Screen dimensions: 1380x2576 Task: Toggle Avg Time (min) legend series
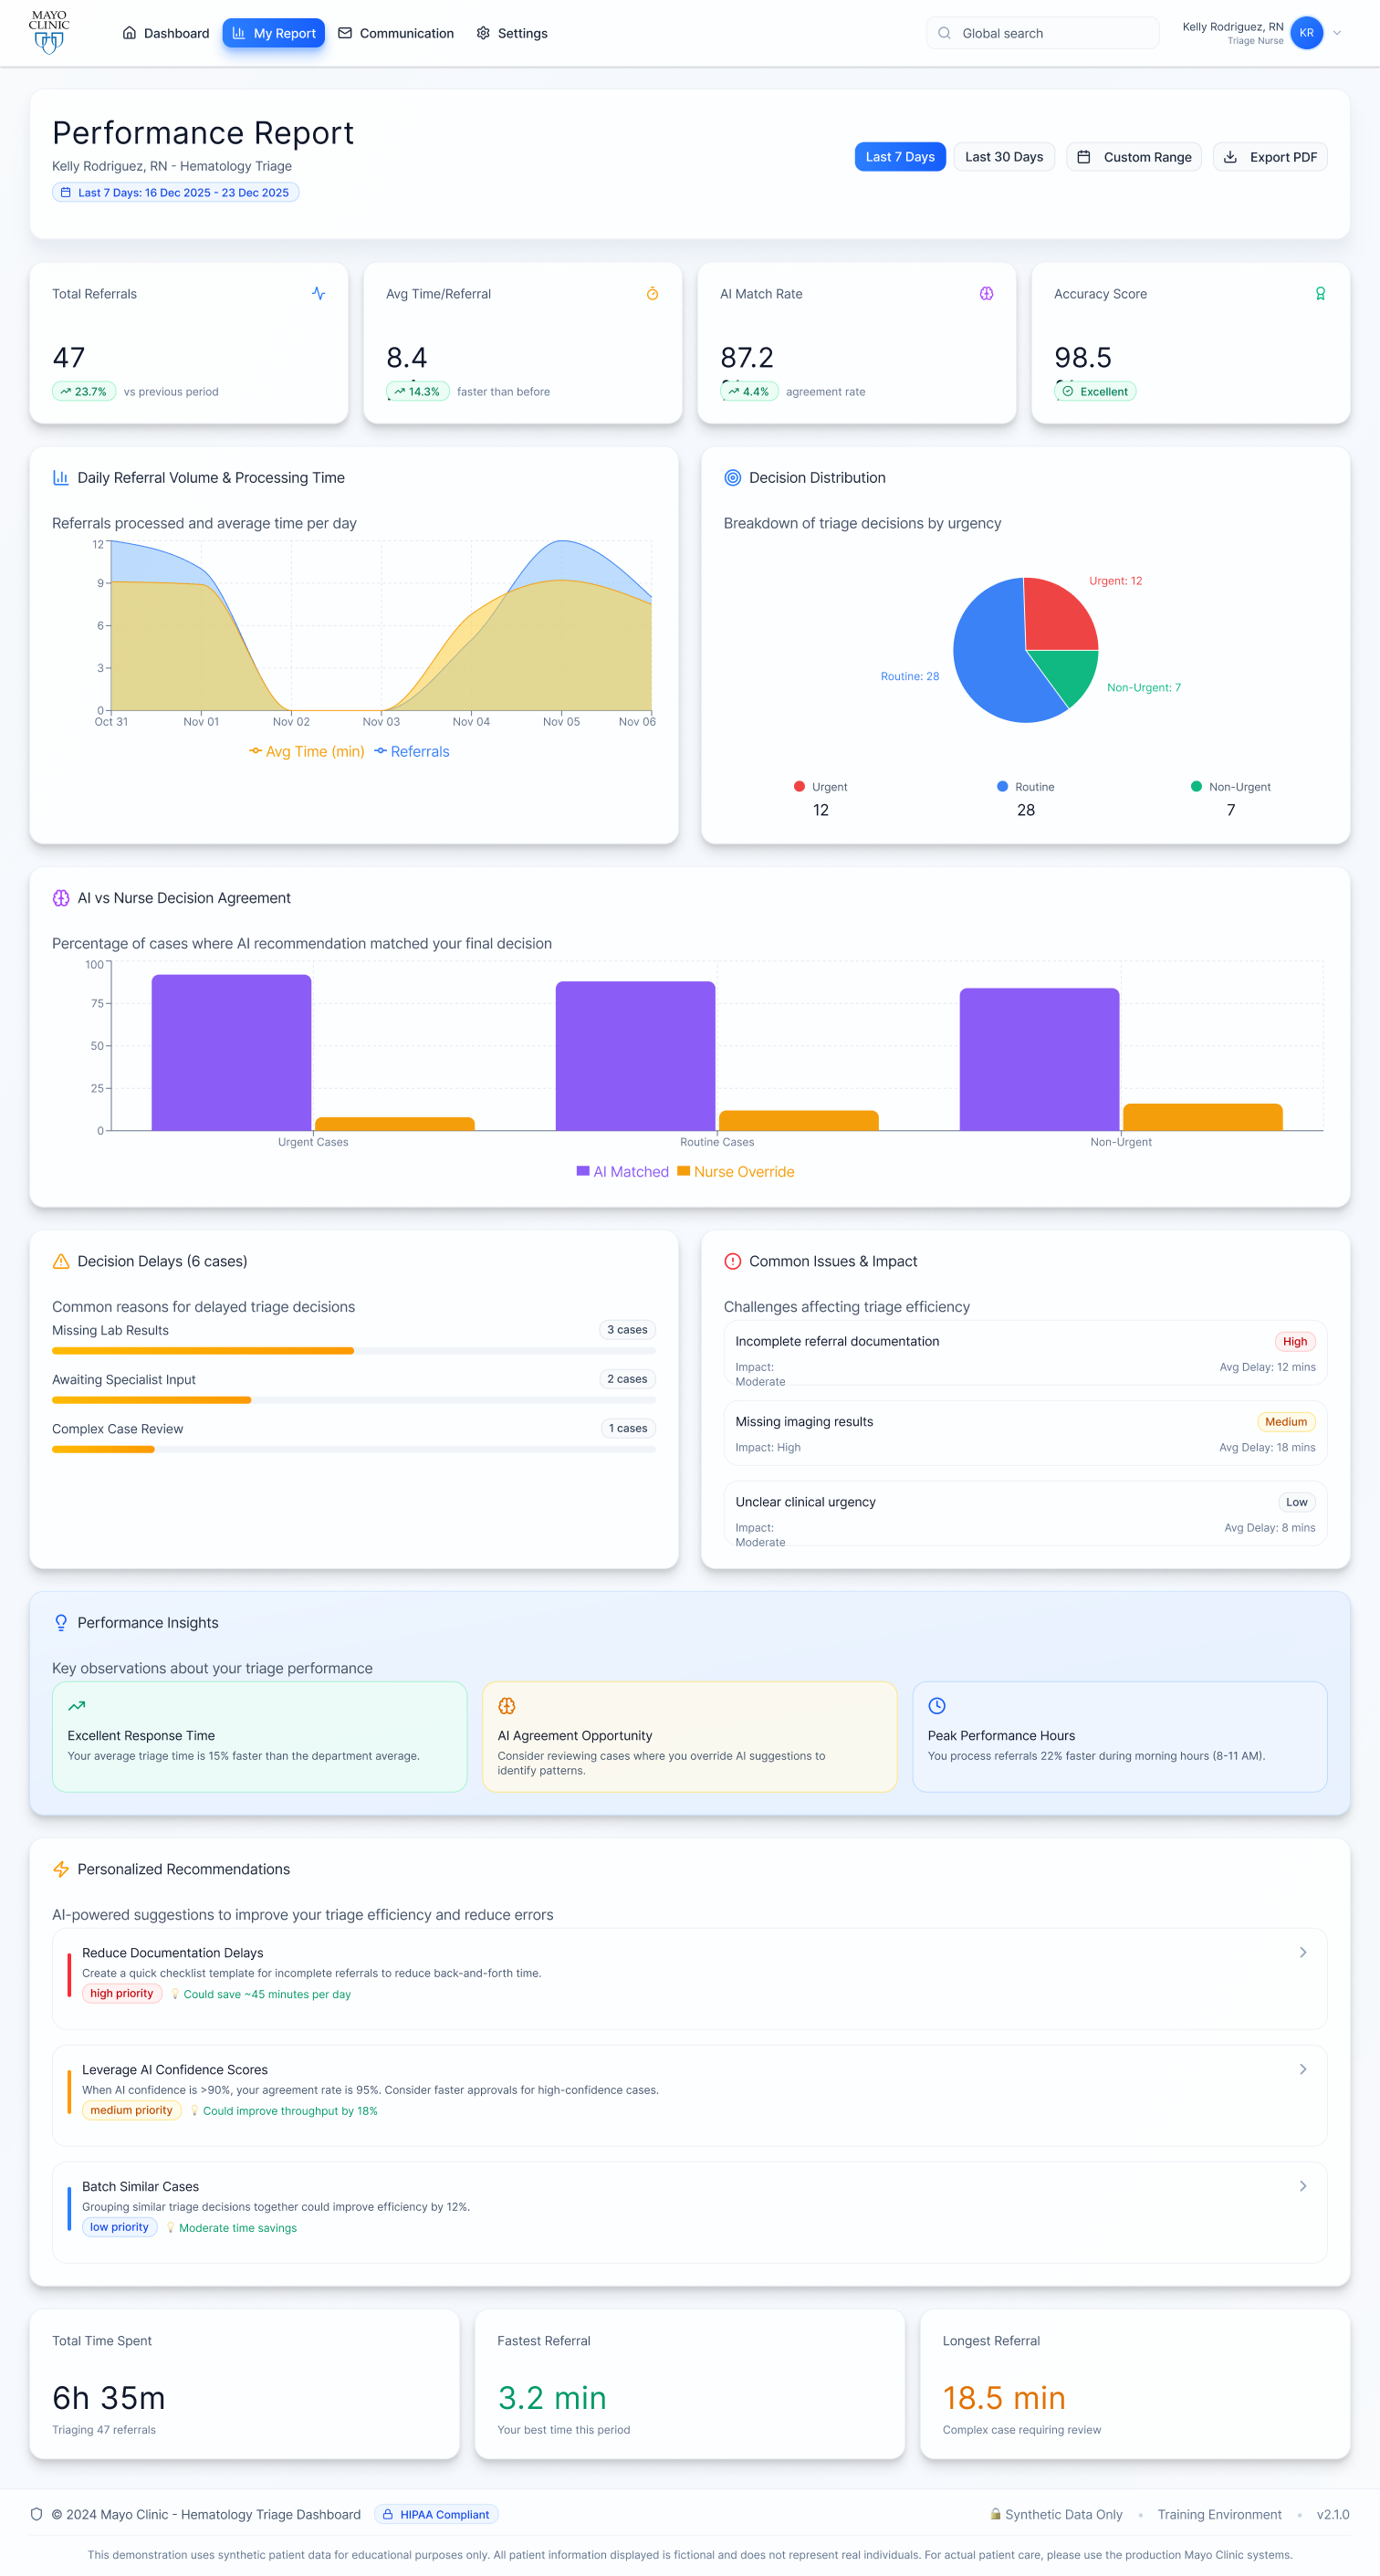click(307, 752)
